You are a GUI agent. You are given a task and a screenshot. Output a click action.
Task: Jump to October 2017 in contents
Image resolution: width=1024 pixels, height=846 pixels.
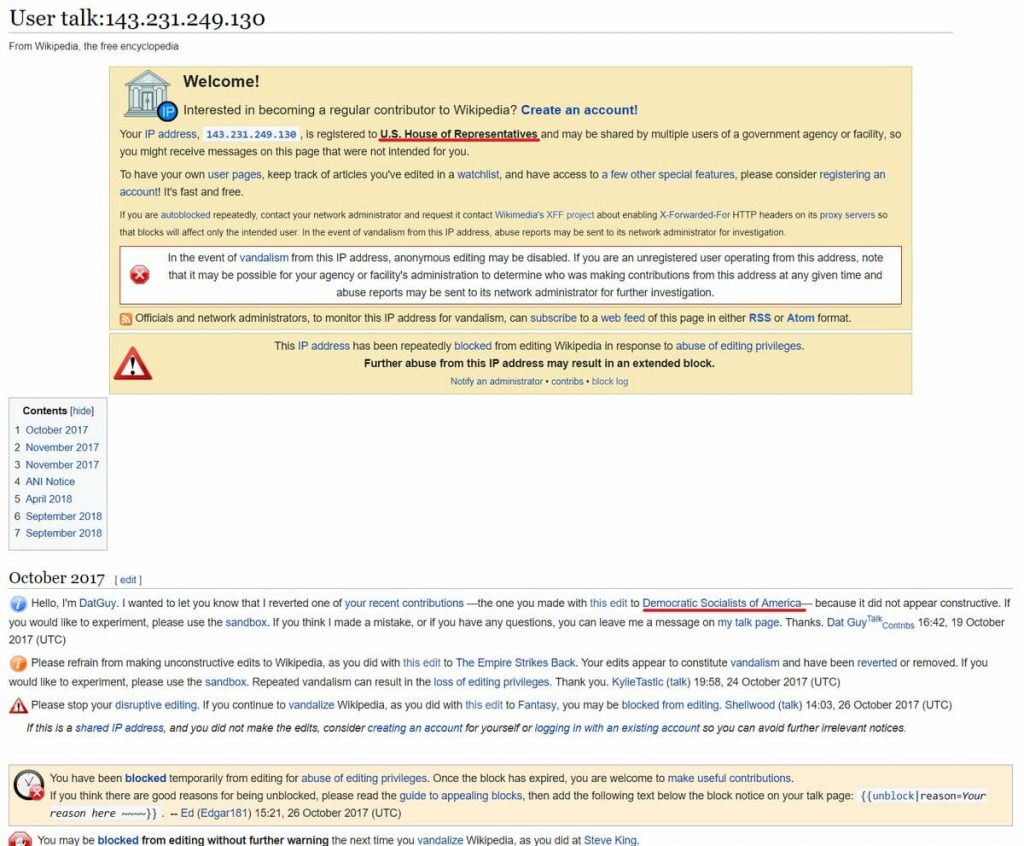click(x=57, y=430)
